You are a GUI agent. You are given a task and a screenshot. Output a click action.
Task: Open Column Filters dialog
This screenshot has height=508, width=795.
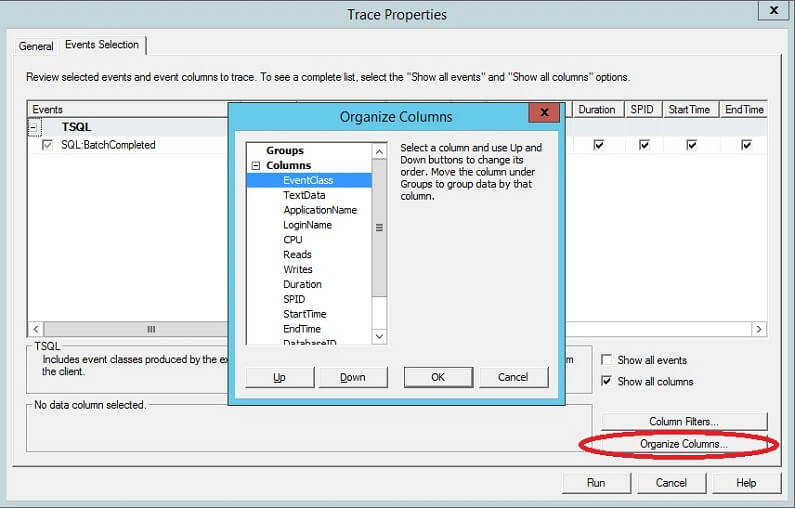[x=683, y=421]
